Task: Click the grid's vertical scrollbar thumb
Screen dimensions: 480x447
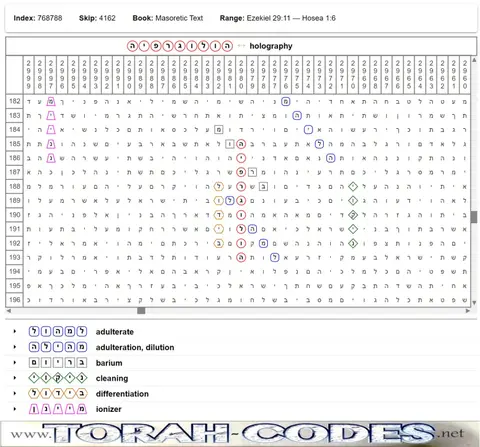Action: click(x=474, y=217)
